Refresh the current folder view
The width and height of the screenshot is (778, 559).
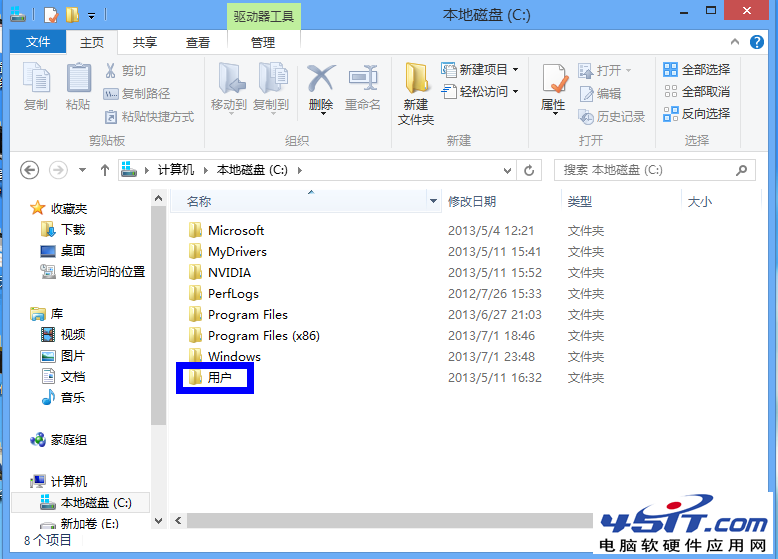click(529, 170)
